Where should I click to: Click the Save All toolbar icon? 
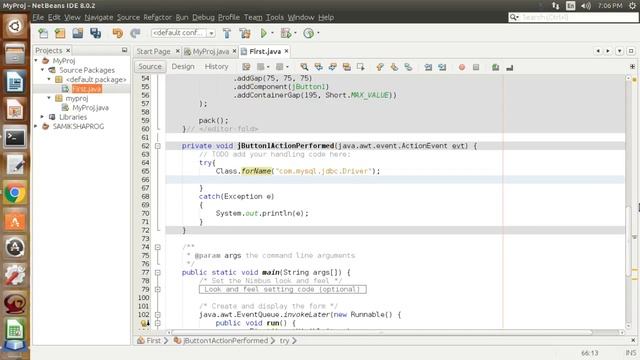point(96,33)
